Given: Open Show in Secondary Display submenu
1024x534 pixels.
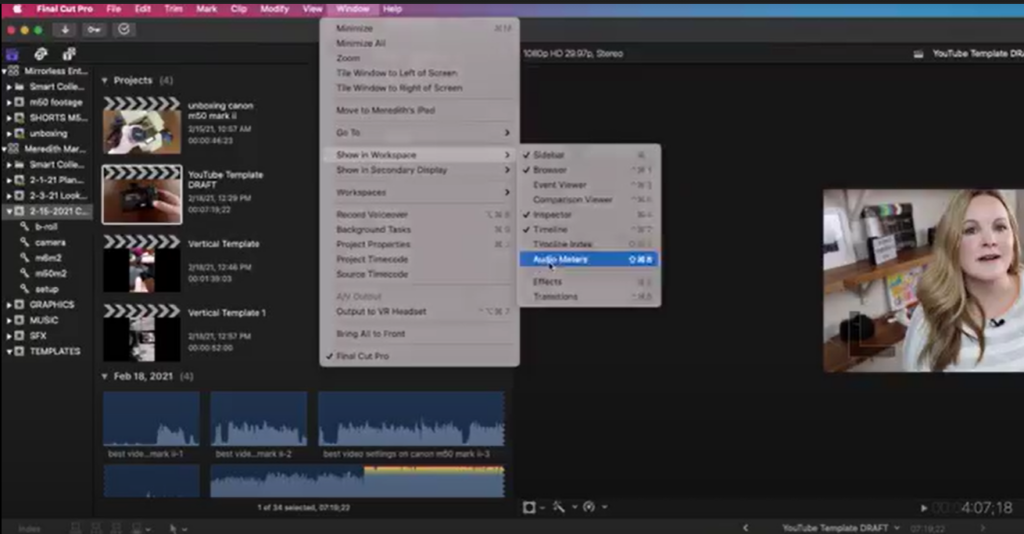Looking at the screenshot, I should [x=419, y=170].
